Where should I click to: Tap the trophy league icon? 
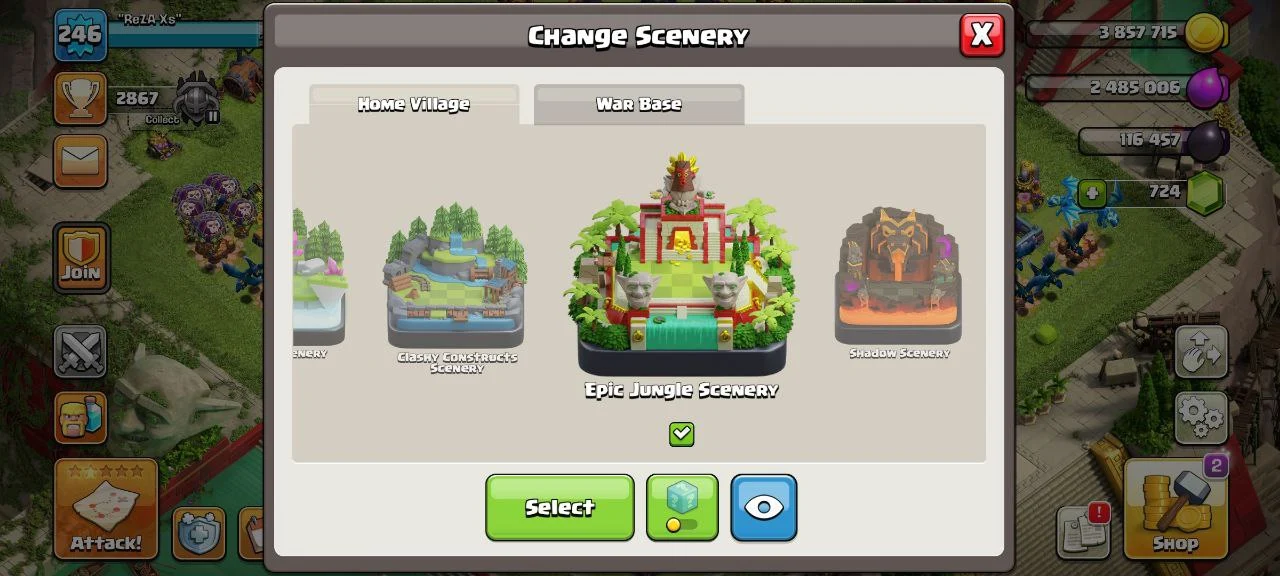80,98
